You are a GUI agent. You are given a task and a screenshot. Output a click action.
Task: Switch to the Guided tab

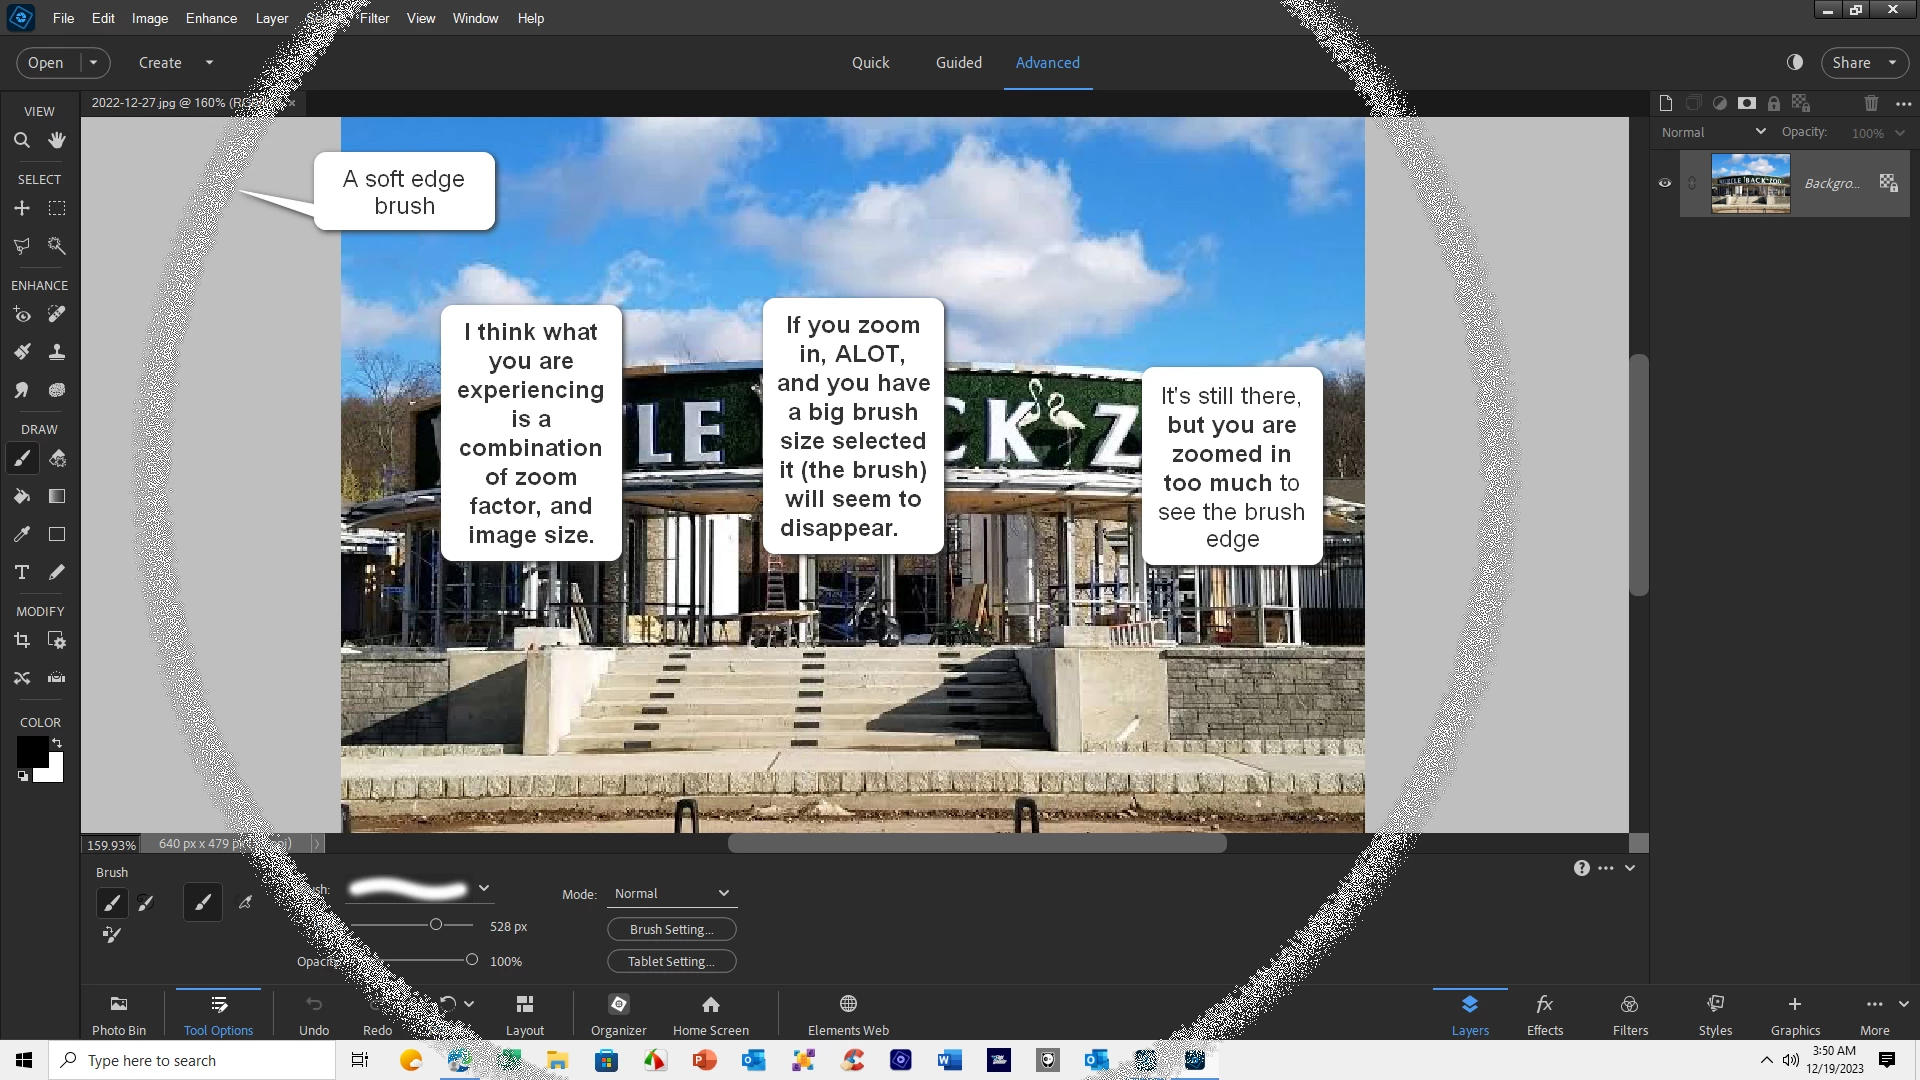pyautogui.click(x=958, y=62)
